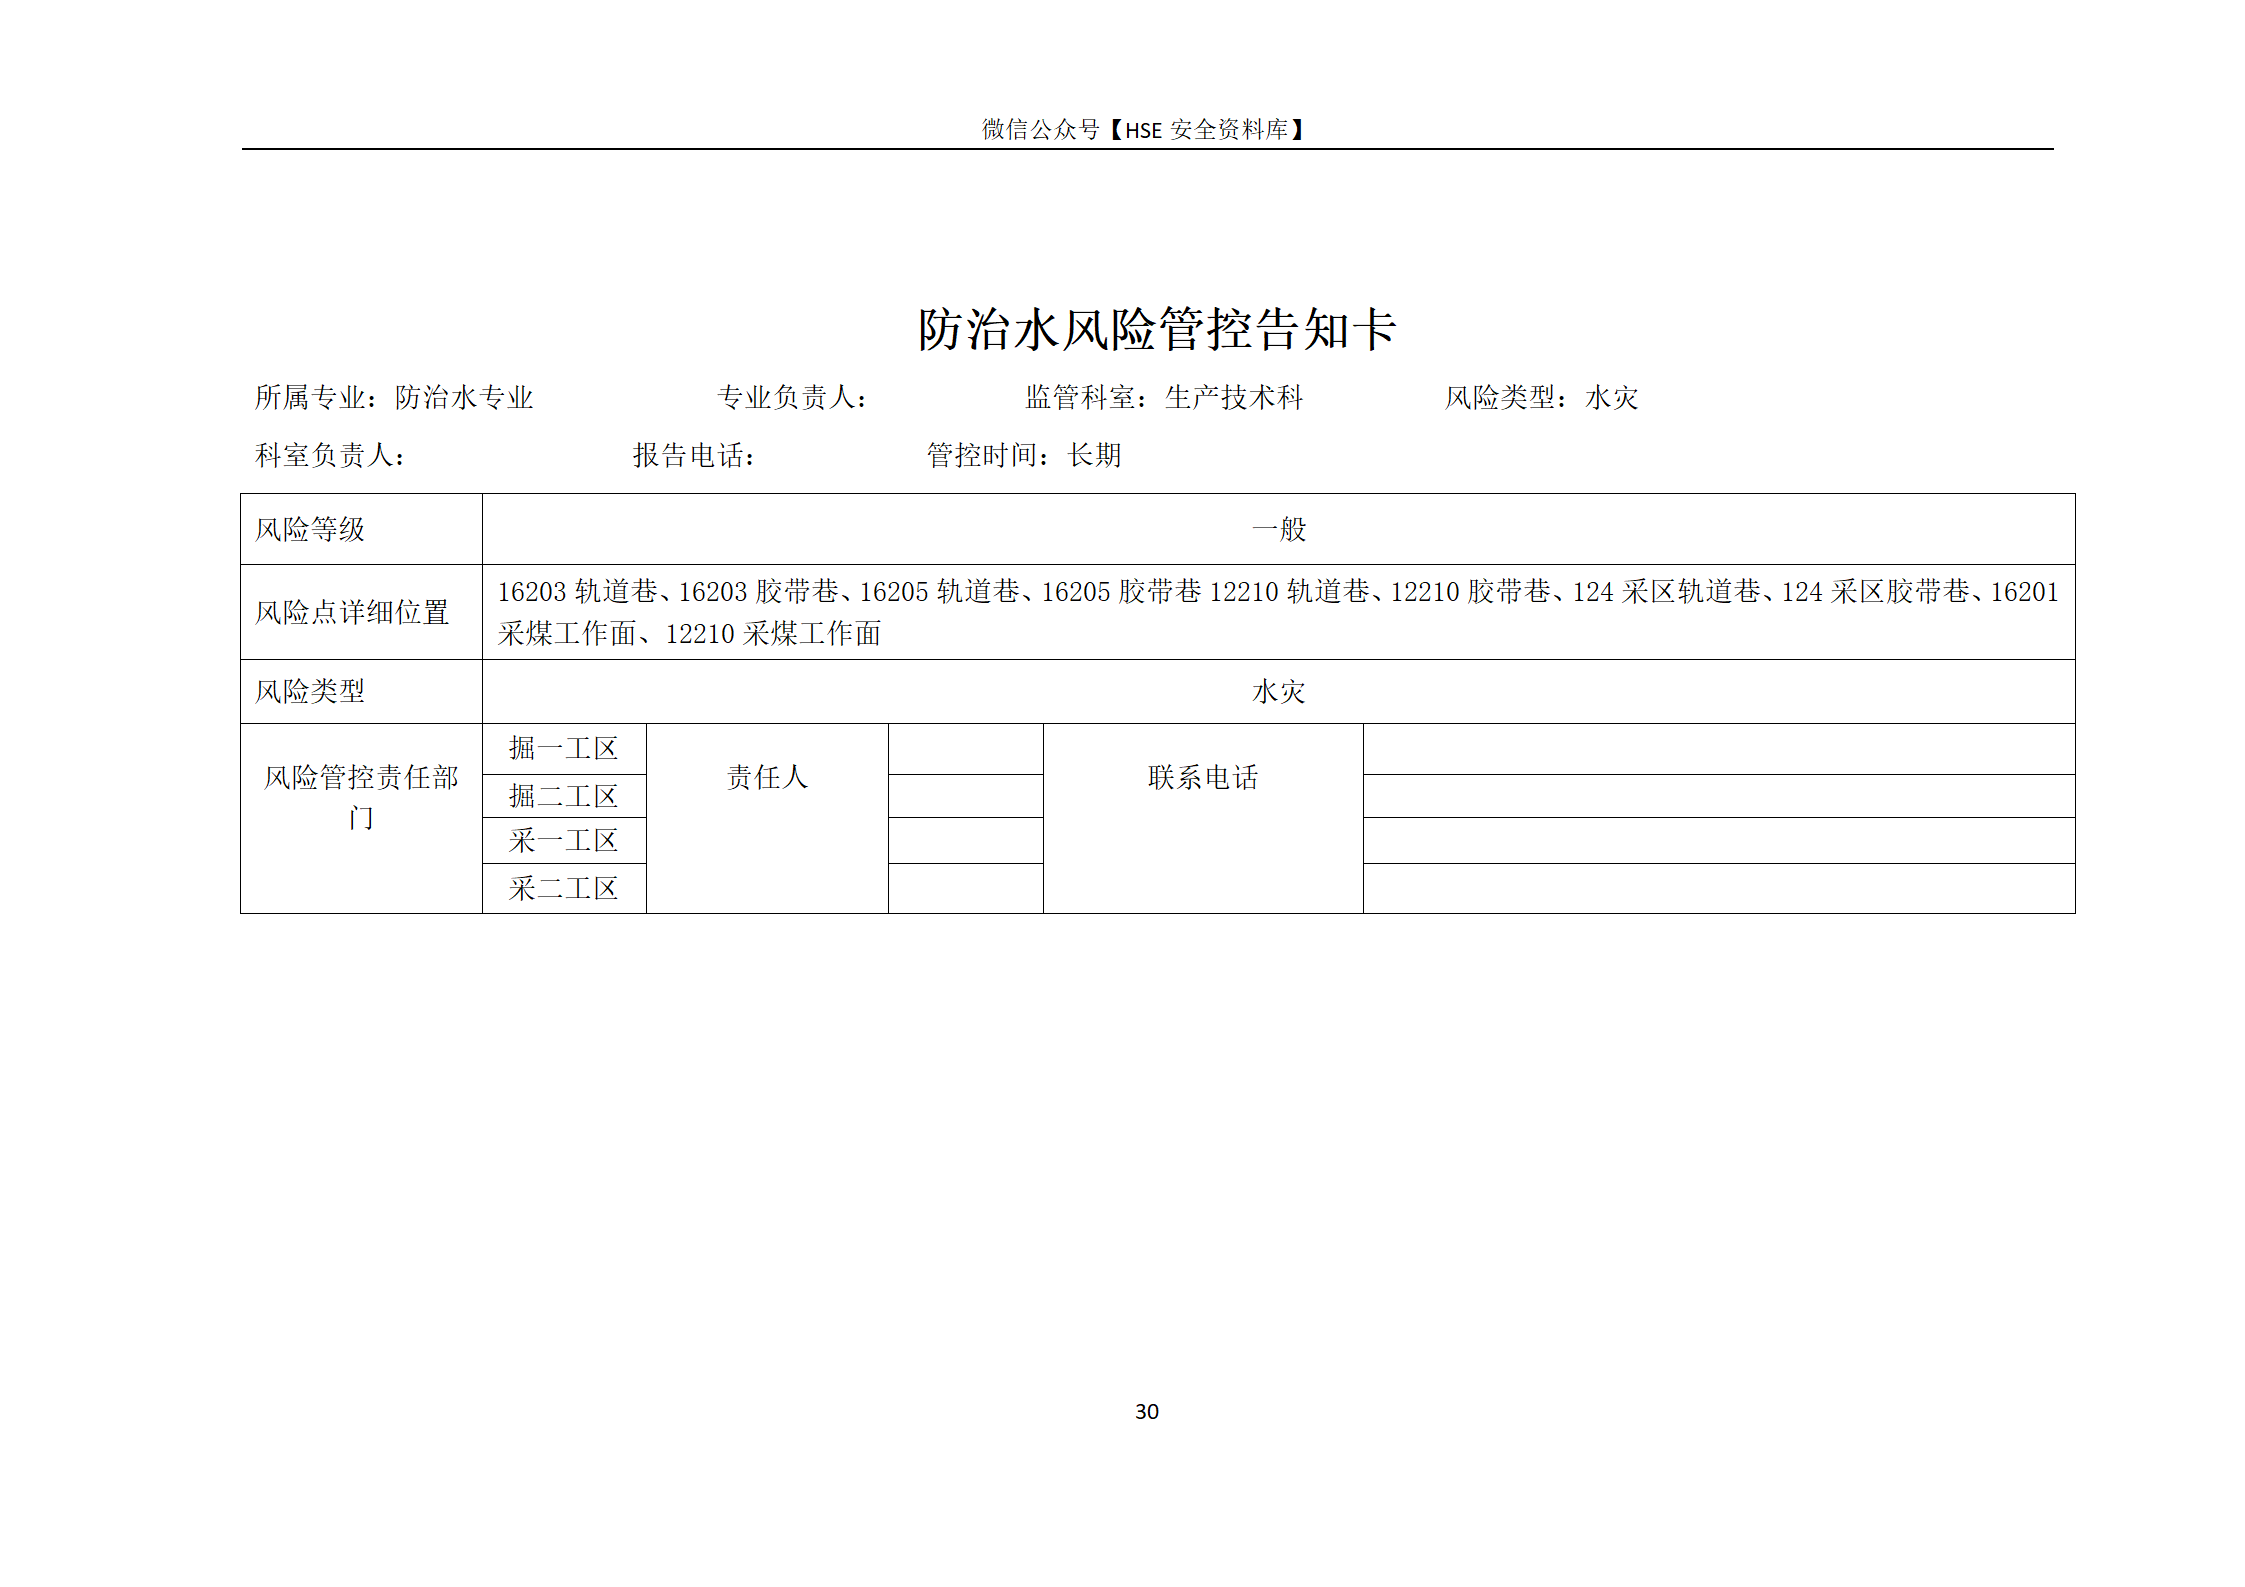Click the 科室负责人： label
Image resolution: width=2245 pixels, height=1587 pixels.
(330, 456)
